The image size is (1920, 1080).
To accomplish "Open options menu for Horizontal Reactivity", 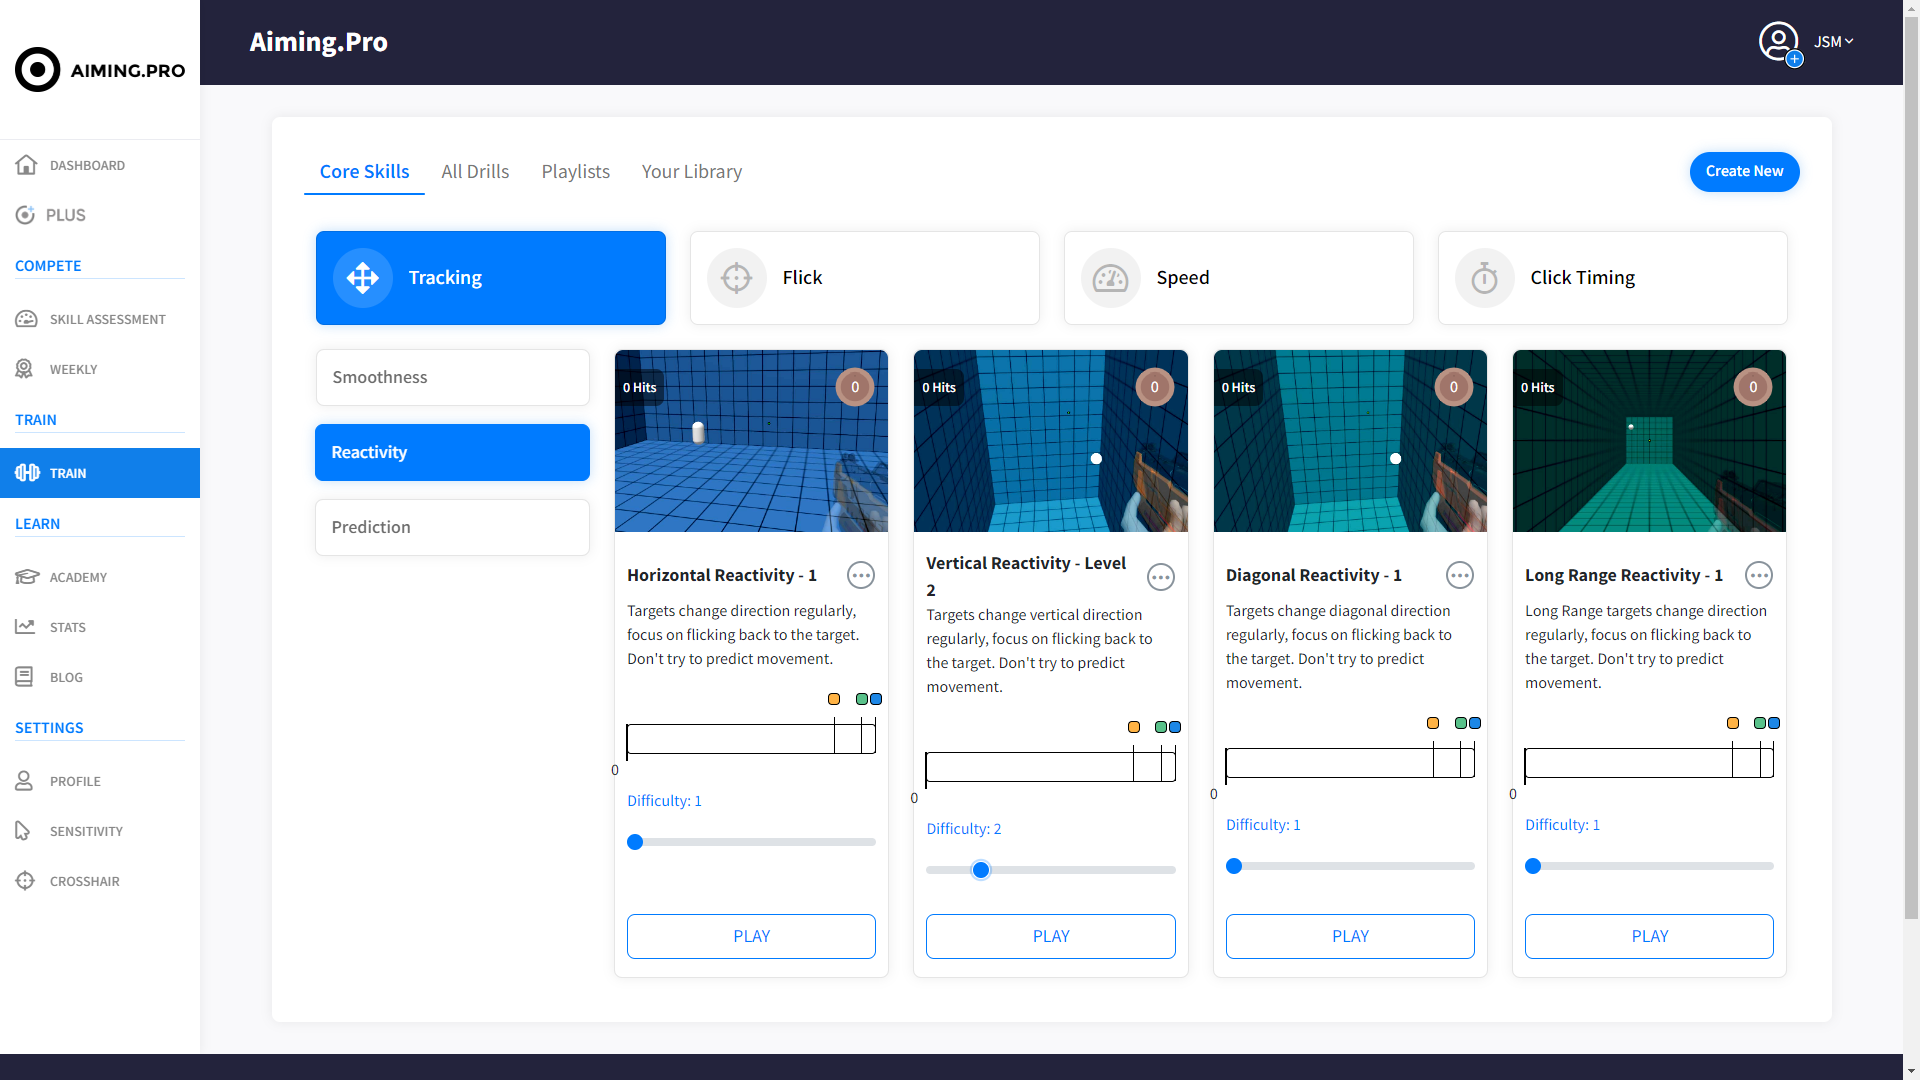I will [860, 575].
